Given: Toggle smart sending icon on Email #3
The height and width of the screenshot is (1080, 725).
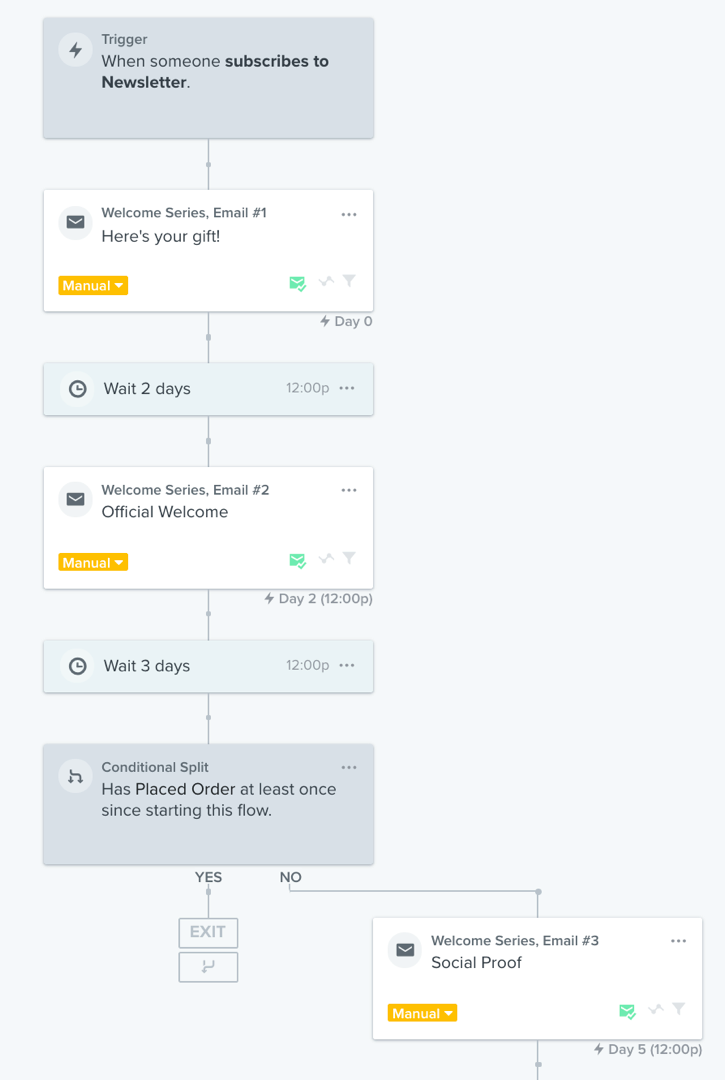Looking at the screenshot, I should [627, 1011].
